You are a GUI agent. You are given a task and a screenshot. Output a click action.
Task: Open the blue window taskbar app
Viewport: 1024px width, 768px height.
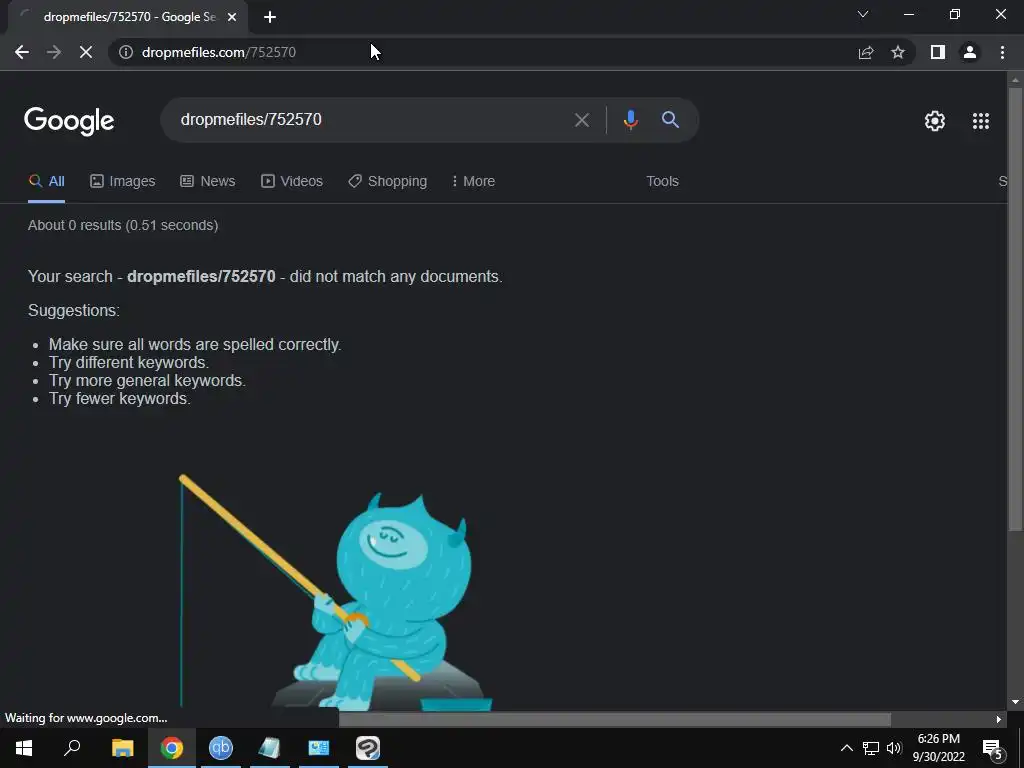319,748
